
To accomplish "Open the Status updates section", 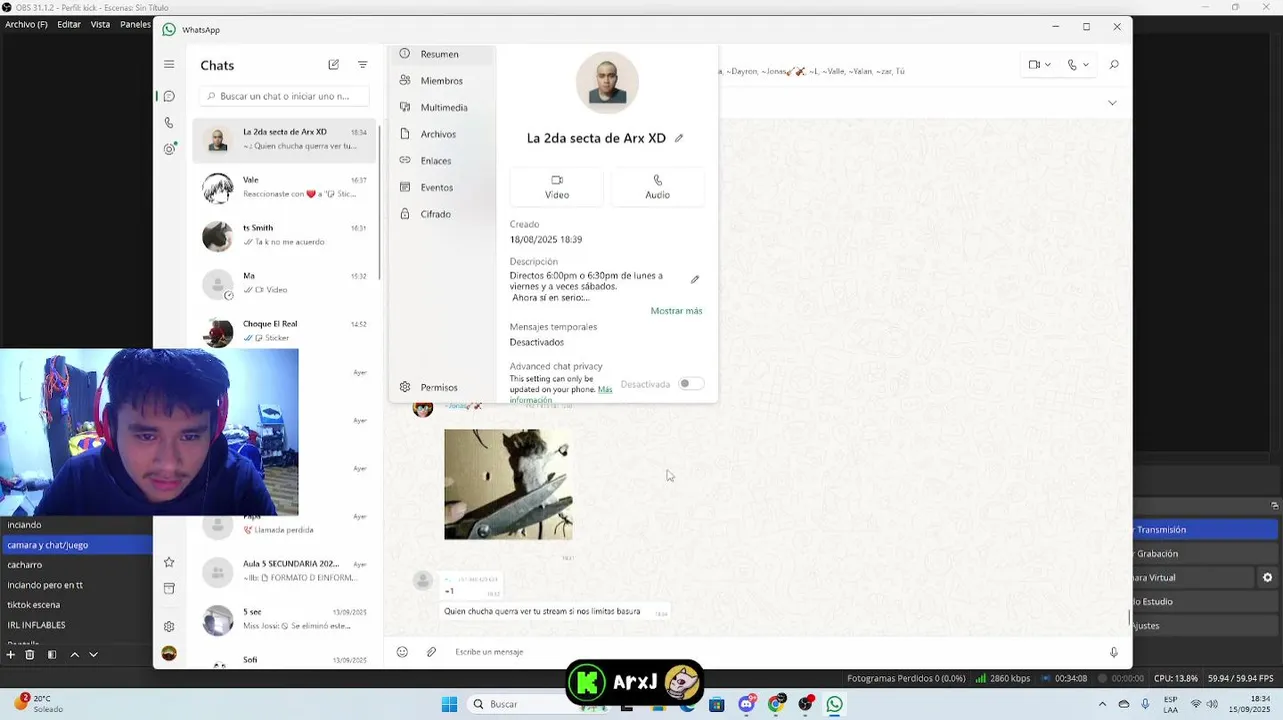I will click(x=169, y=149).
